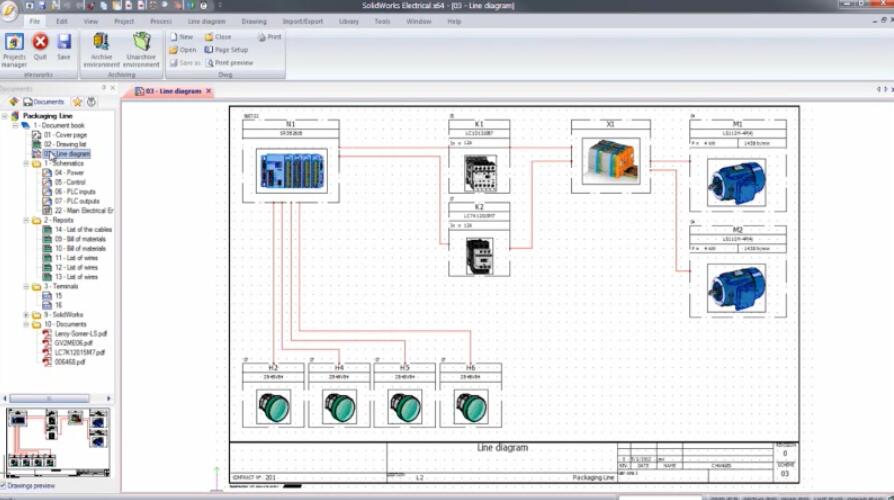
Task: Open the Import/Export ribbon tab
Action: click(303, 21)
